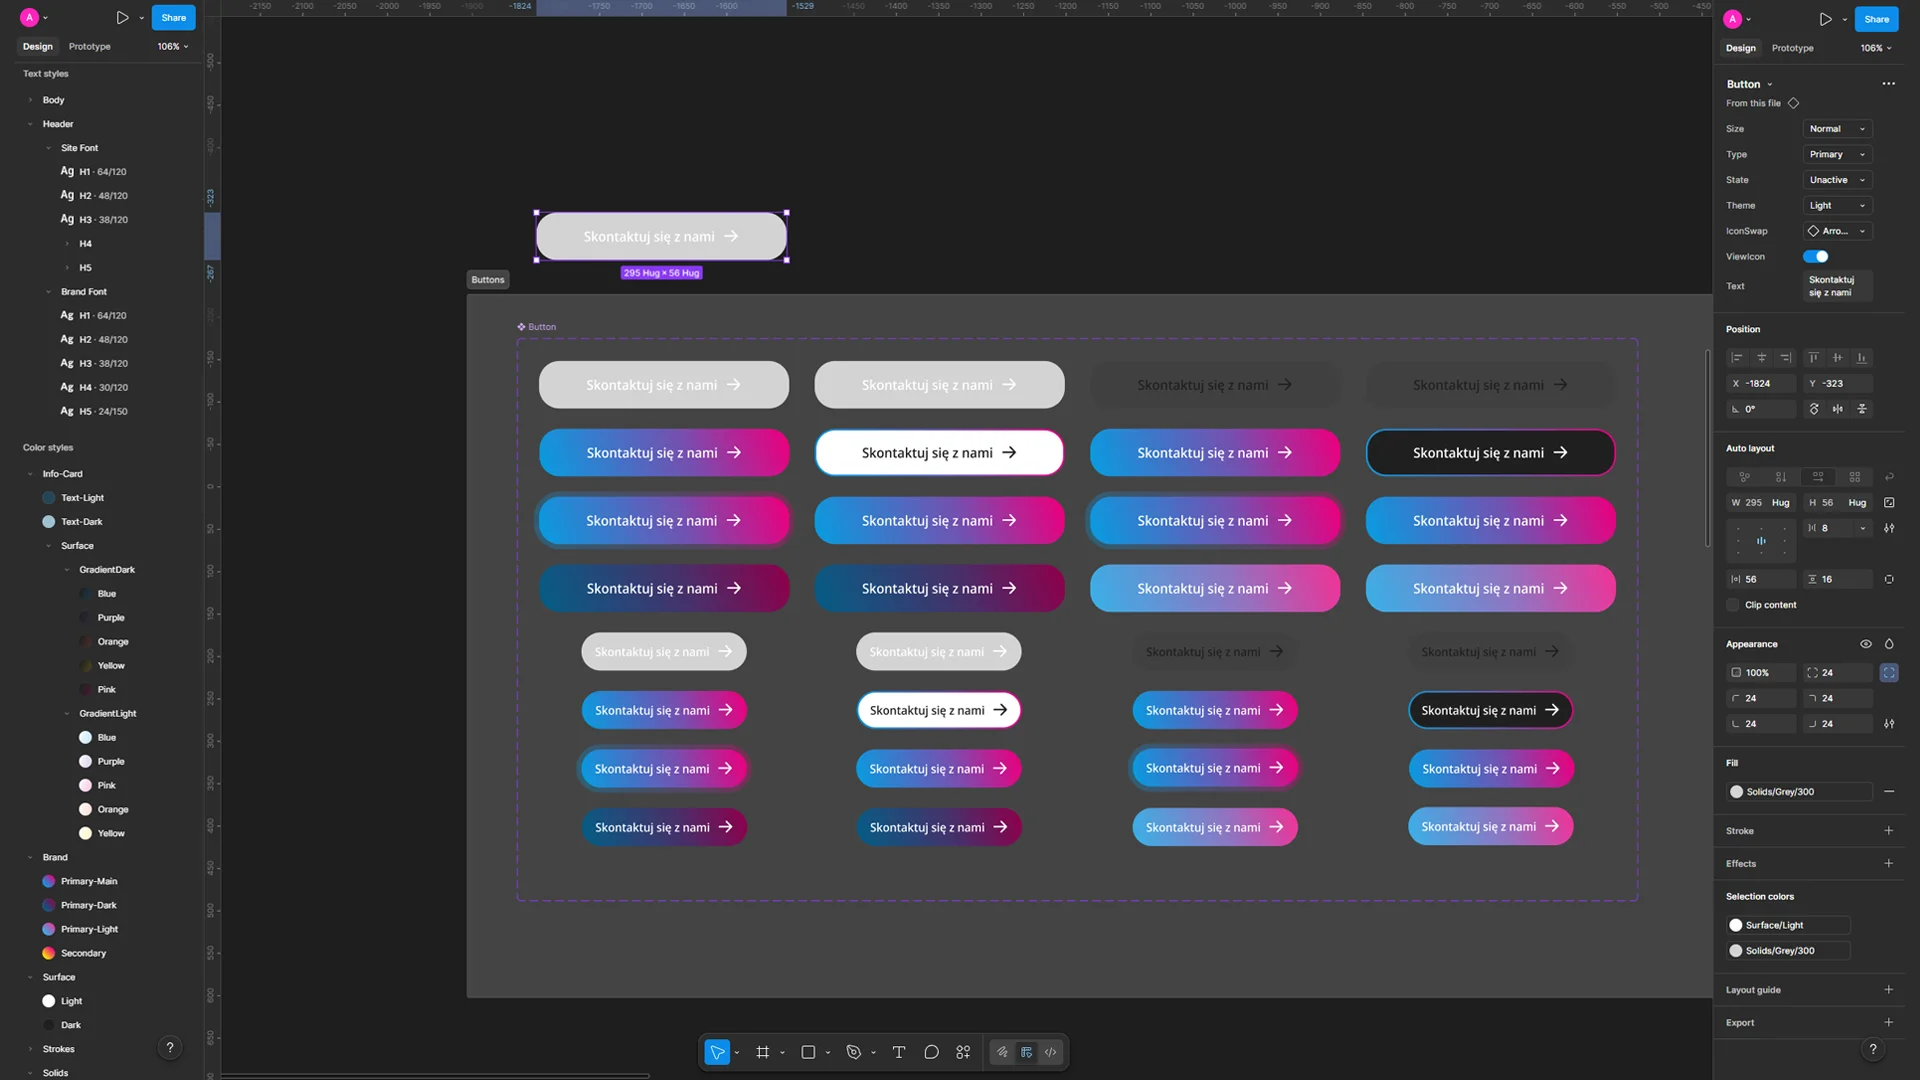The width and height of the screenshot is (1920, 1080).
Task: Click align top icon in Position
Action: click(x=1813, y=358)
